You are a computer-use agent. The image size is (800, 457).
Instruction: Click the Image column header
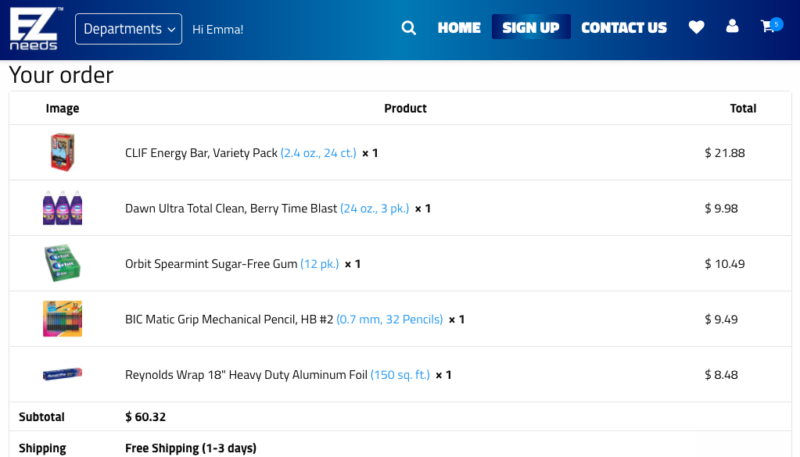click(62, 109)
